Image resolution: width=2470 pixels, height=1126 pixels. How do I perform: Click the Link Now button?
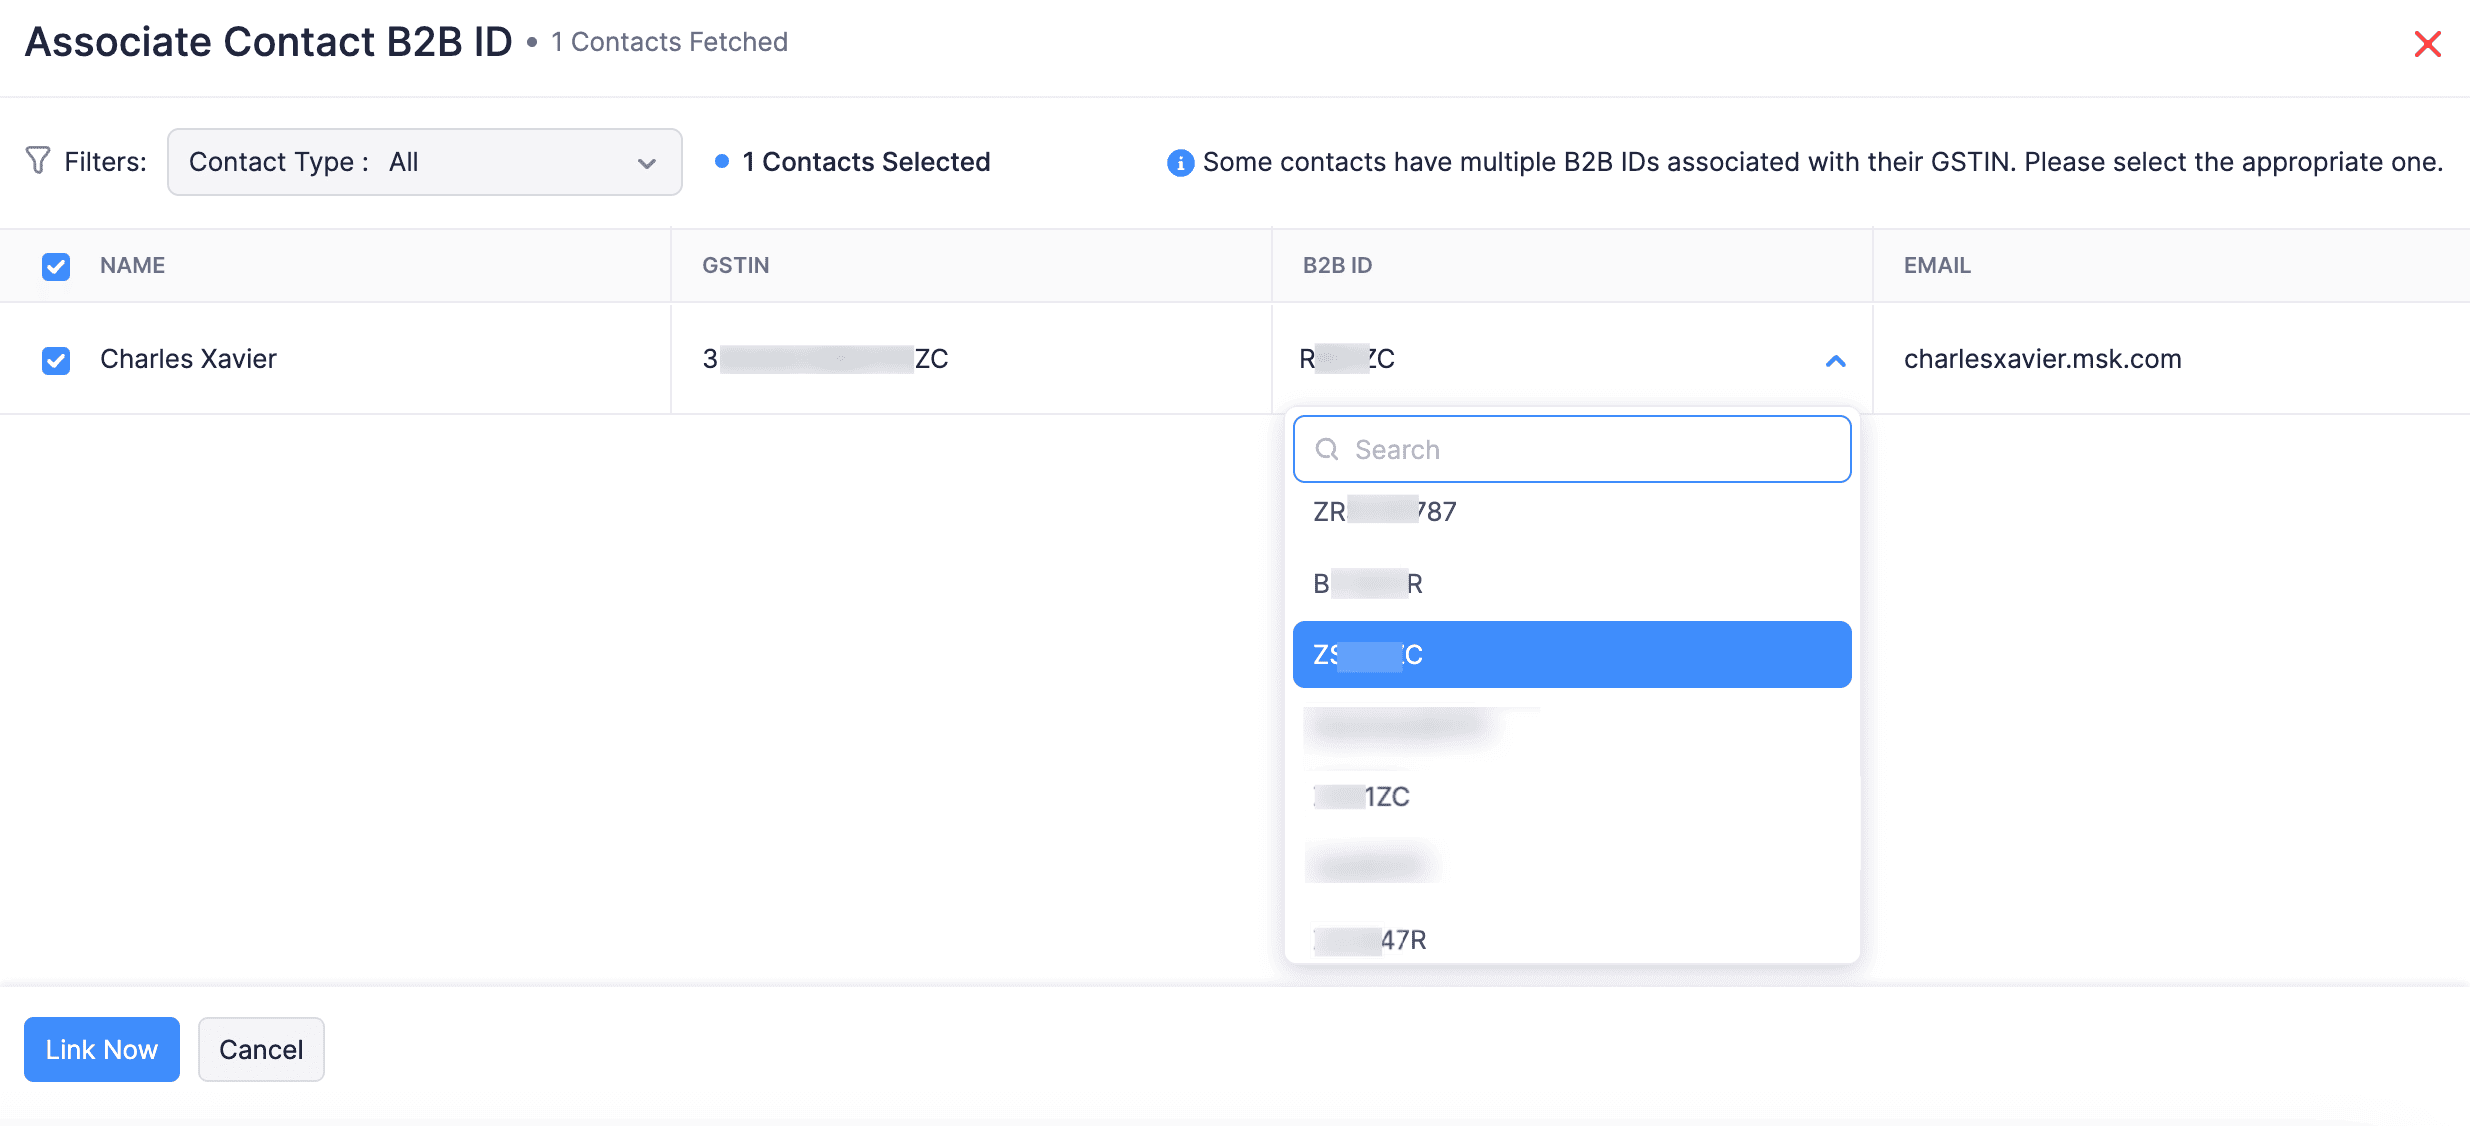101,1049
